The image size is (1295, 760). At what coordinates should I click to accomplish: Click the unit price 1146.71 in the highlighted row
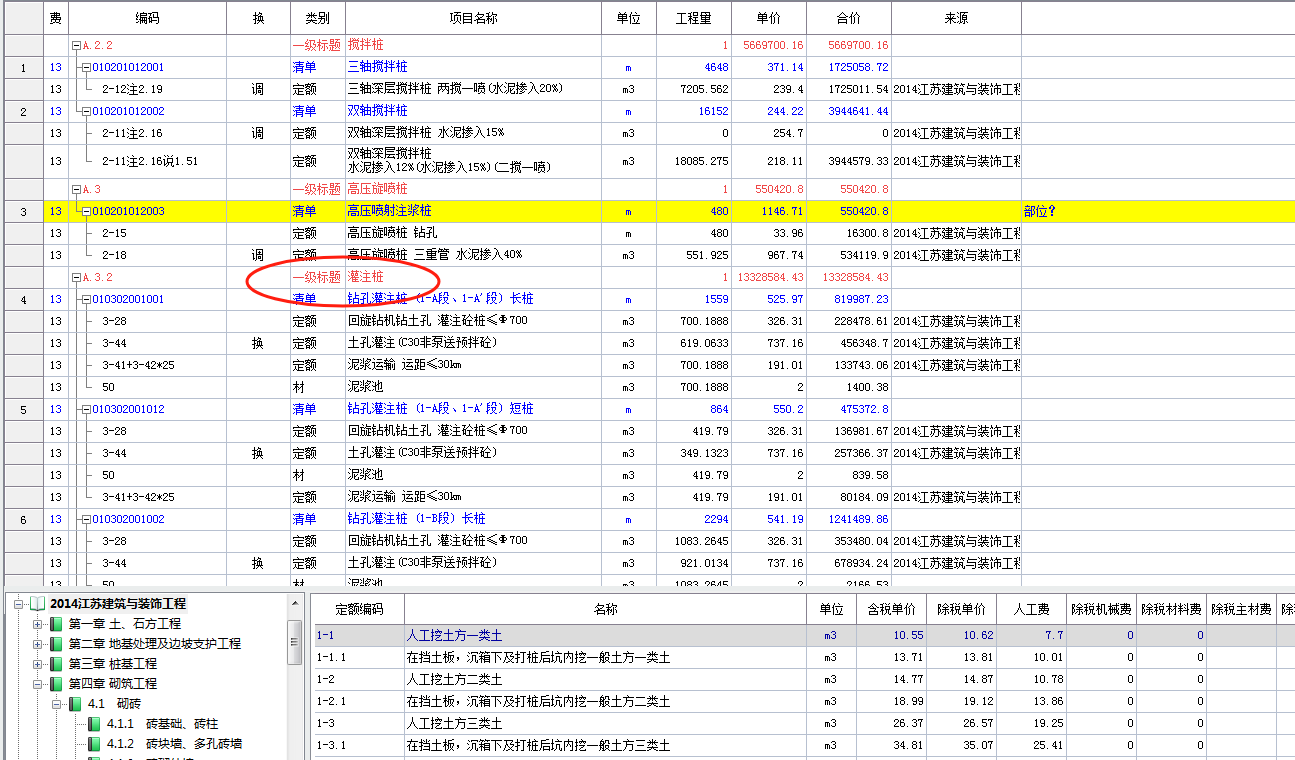[x=769, y=212]
